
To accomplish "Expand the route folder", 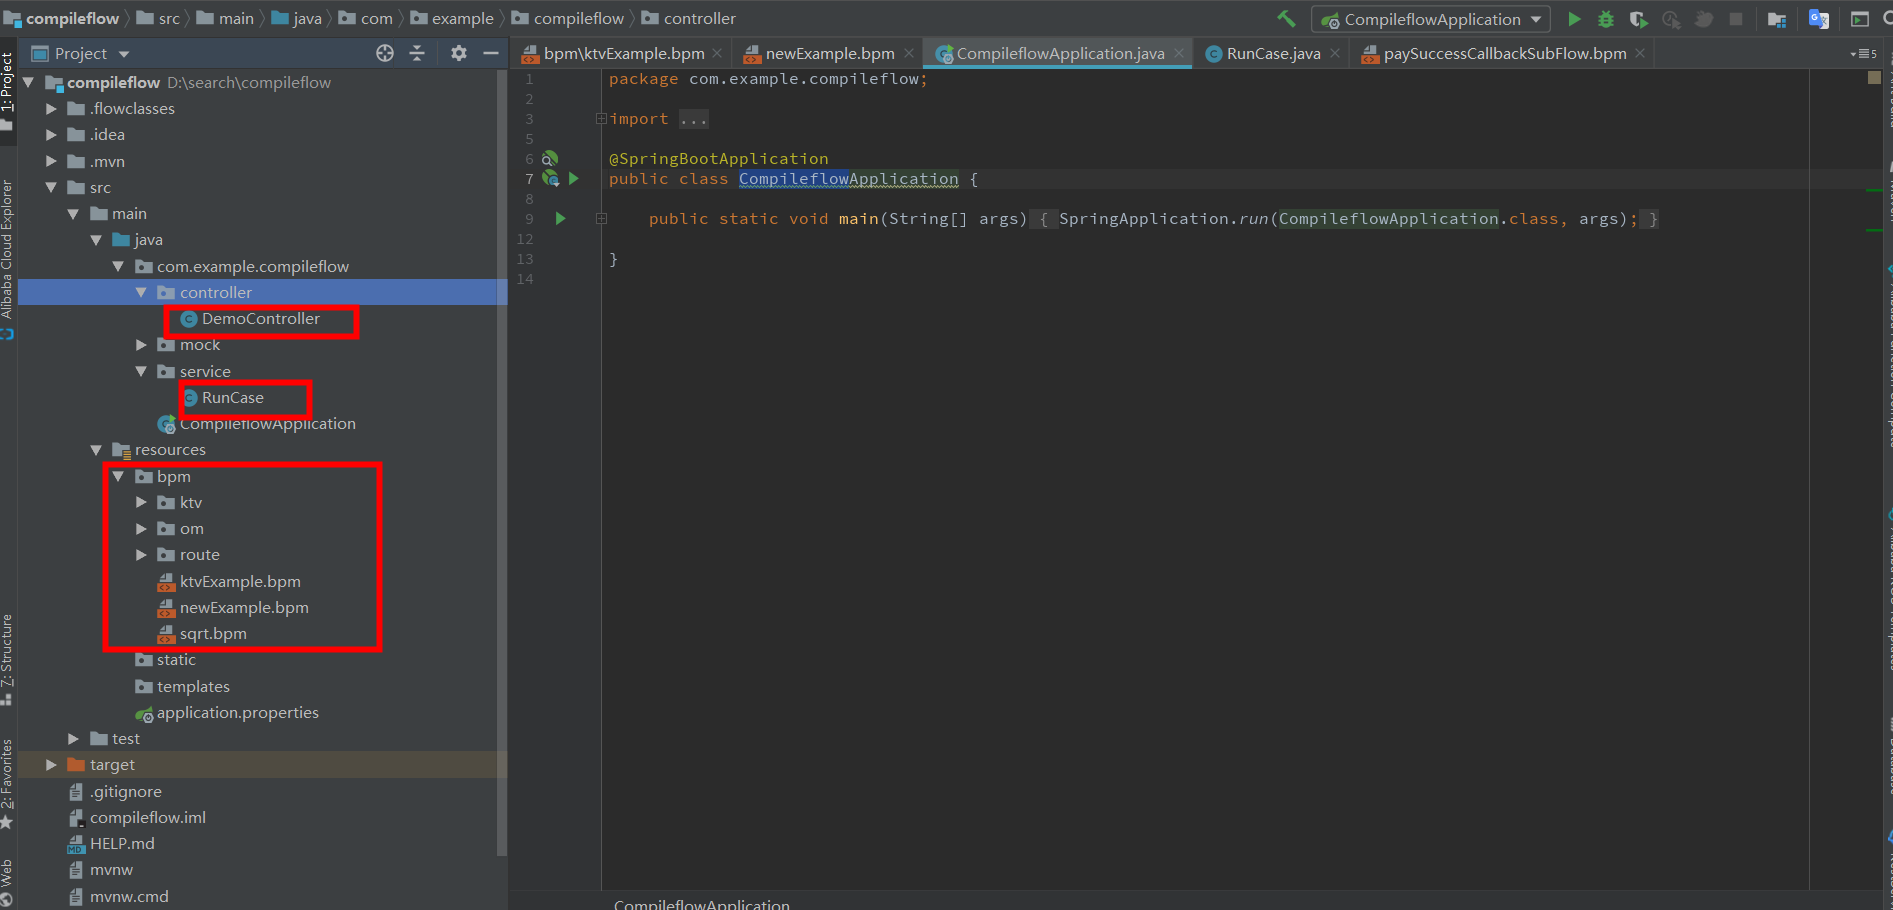I will coord(141,555).
